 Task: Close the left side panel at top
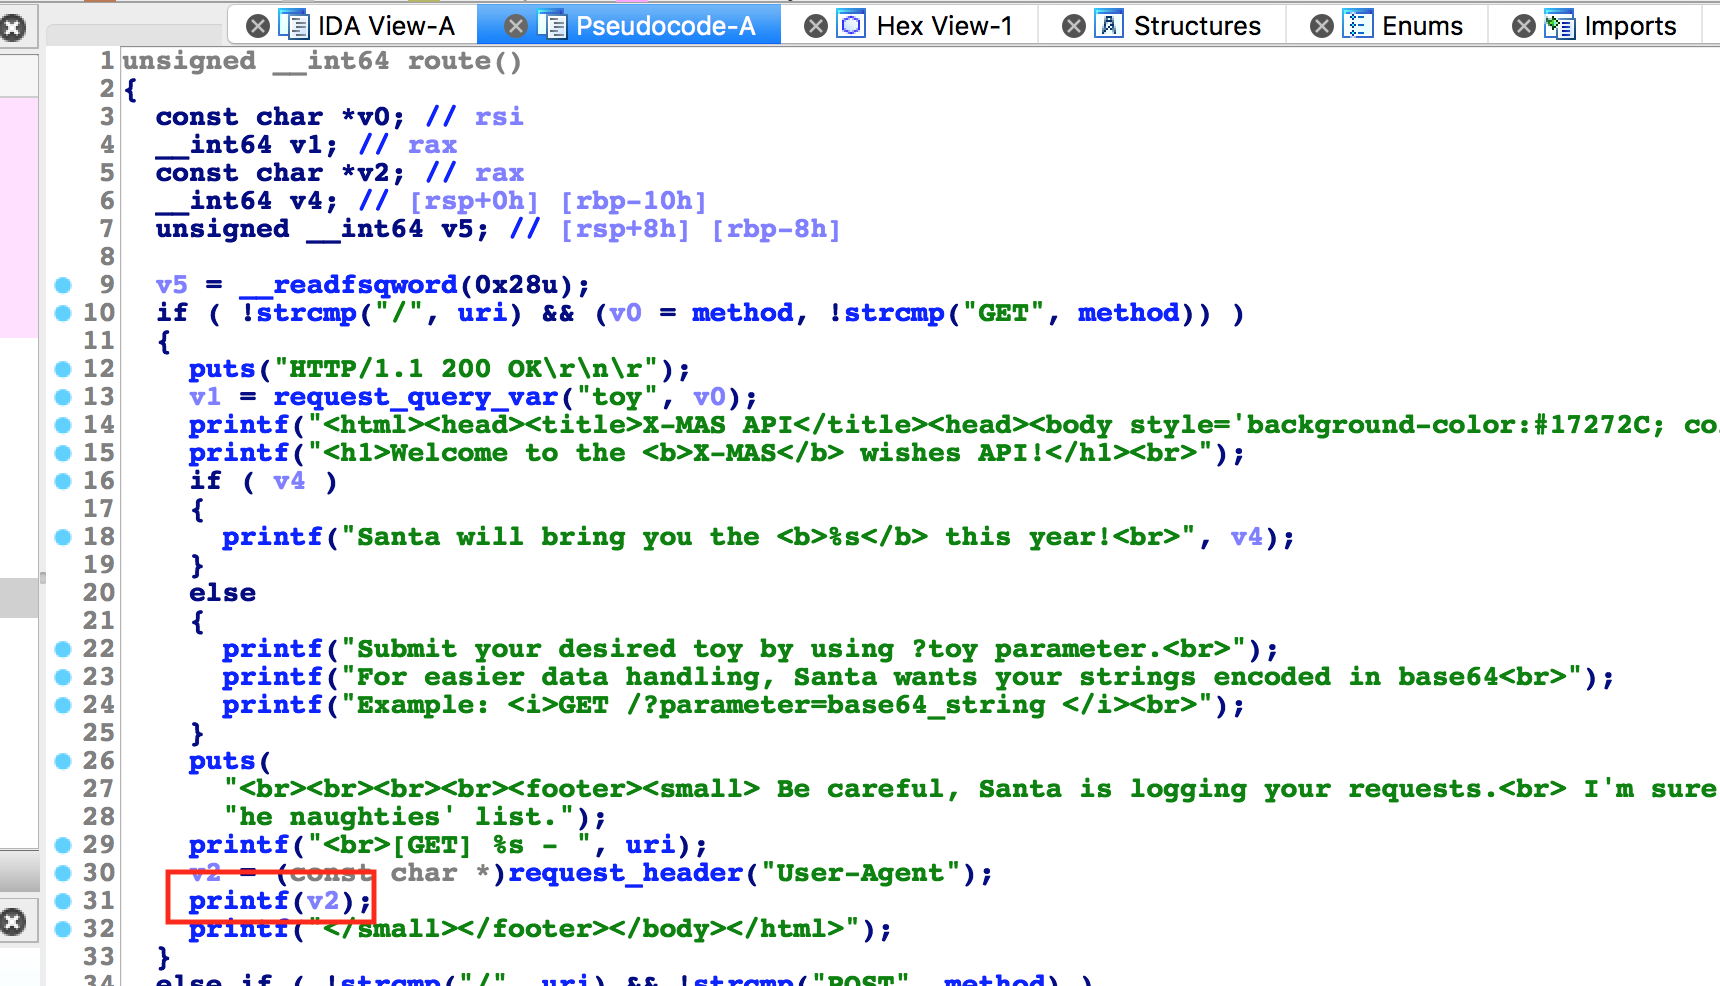12,27
